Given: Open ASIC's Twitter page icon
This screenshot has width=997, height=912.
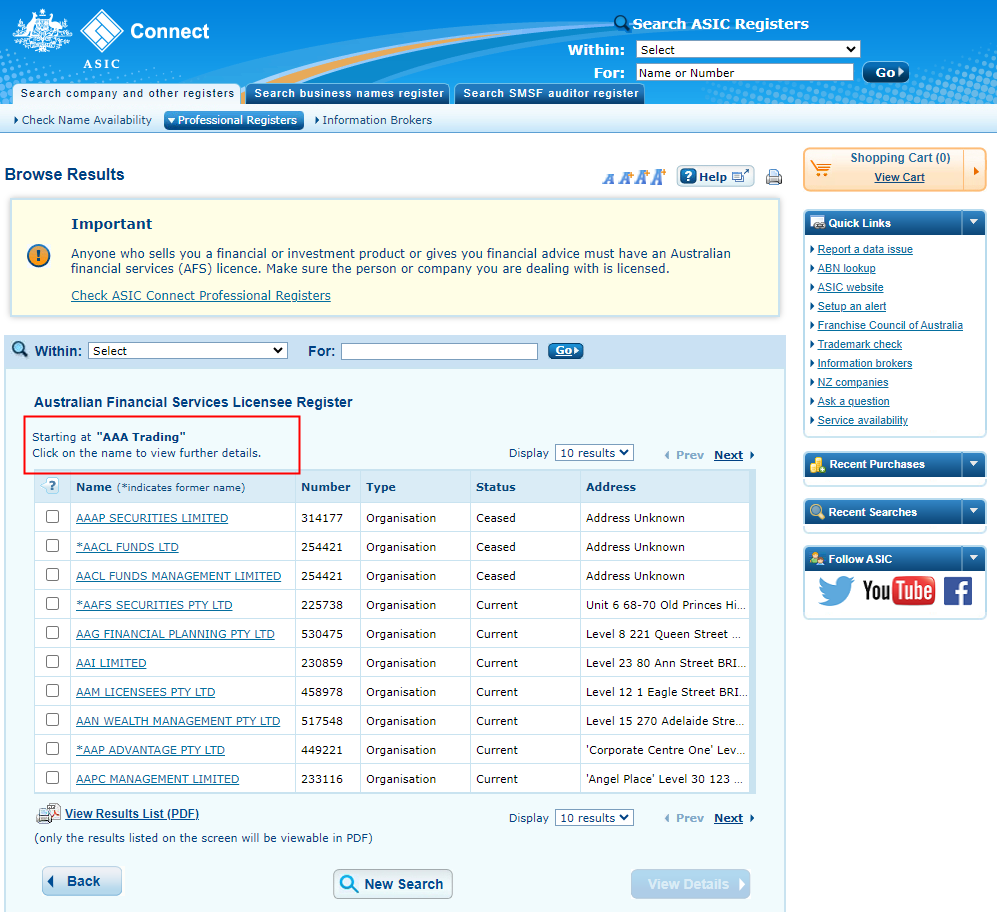Looking at the screenshot, I should (835, 590).
